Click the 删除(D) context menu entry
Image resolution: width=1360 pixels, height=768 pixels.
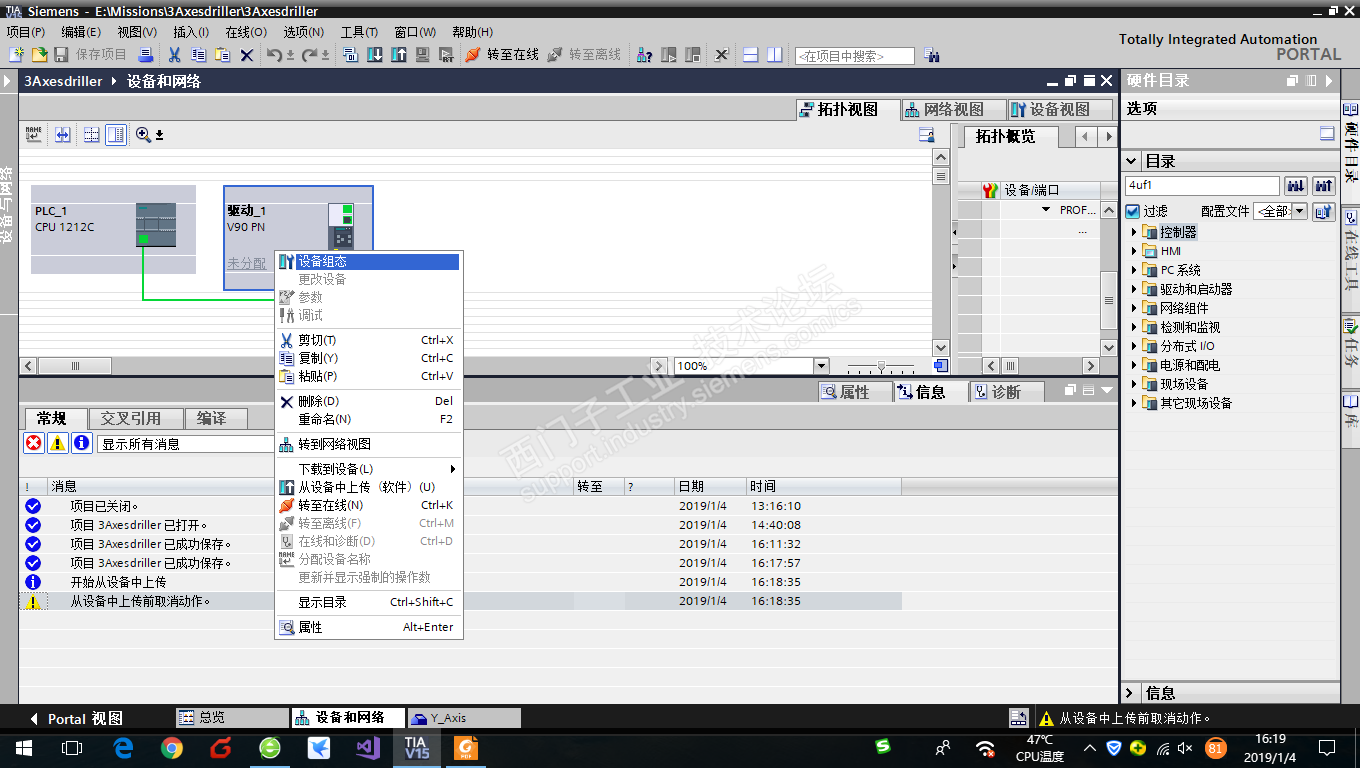click(368, 401)
